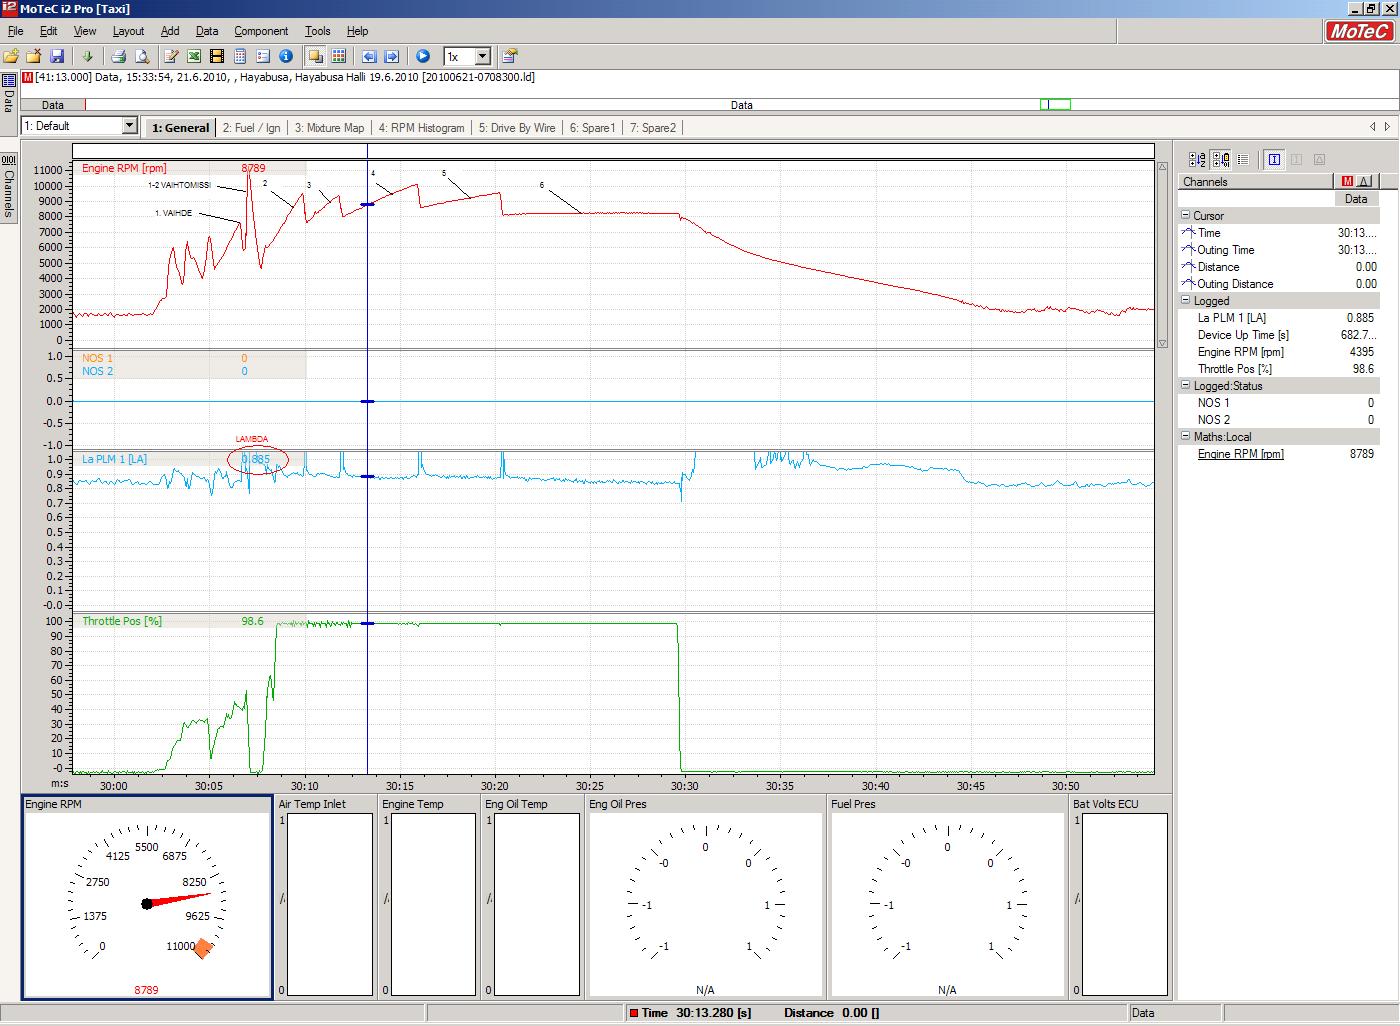Collapse the Logged group
1400x1026 pixels.
click(1185, 301)
